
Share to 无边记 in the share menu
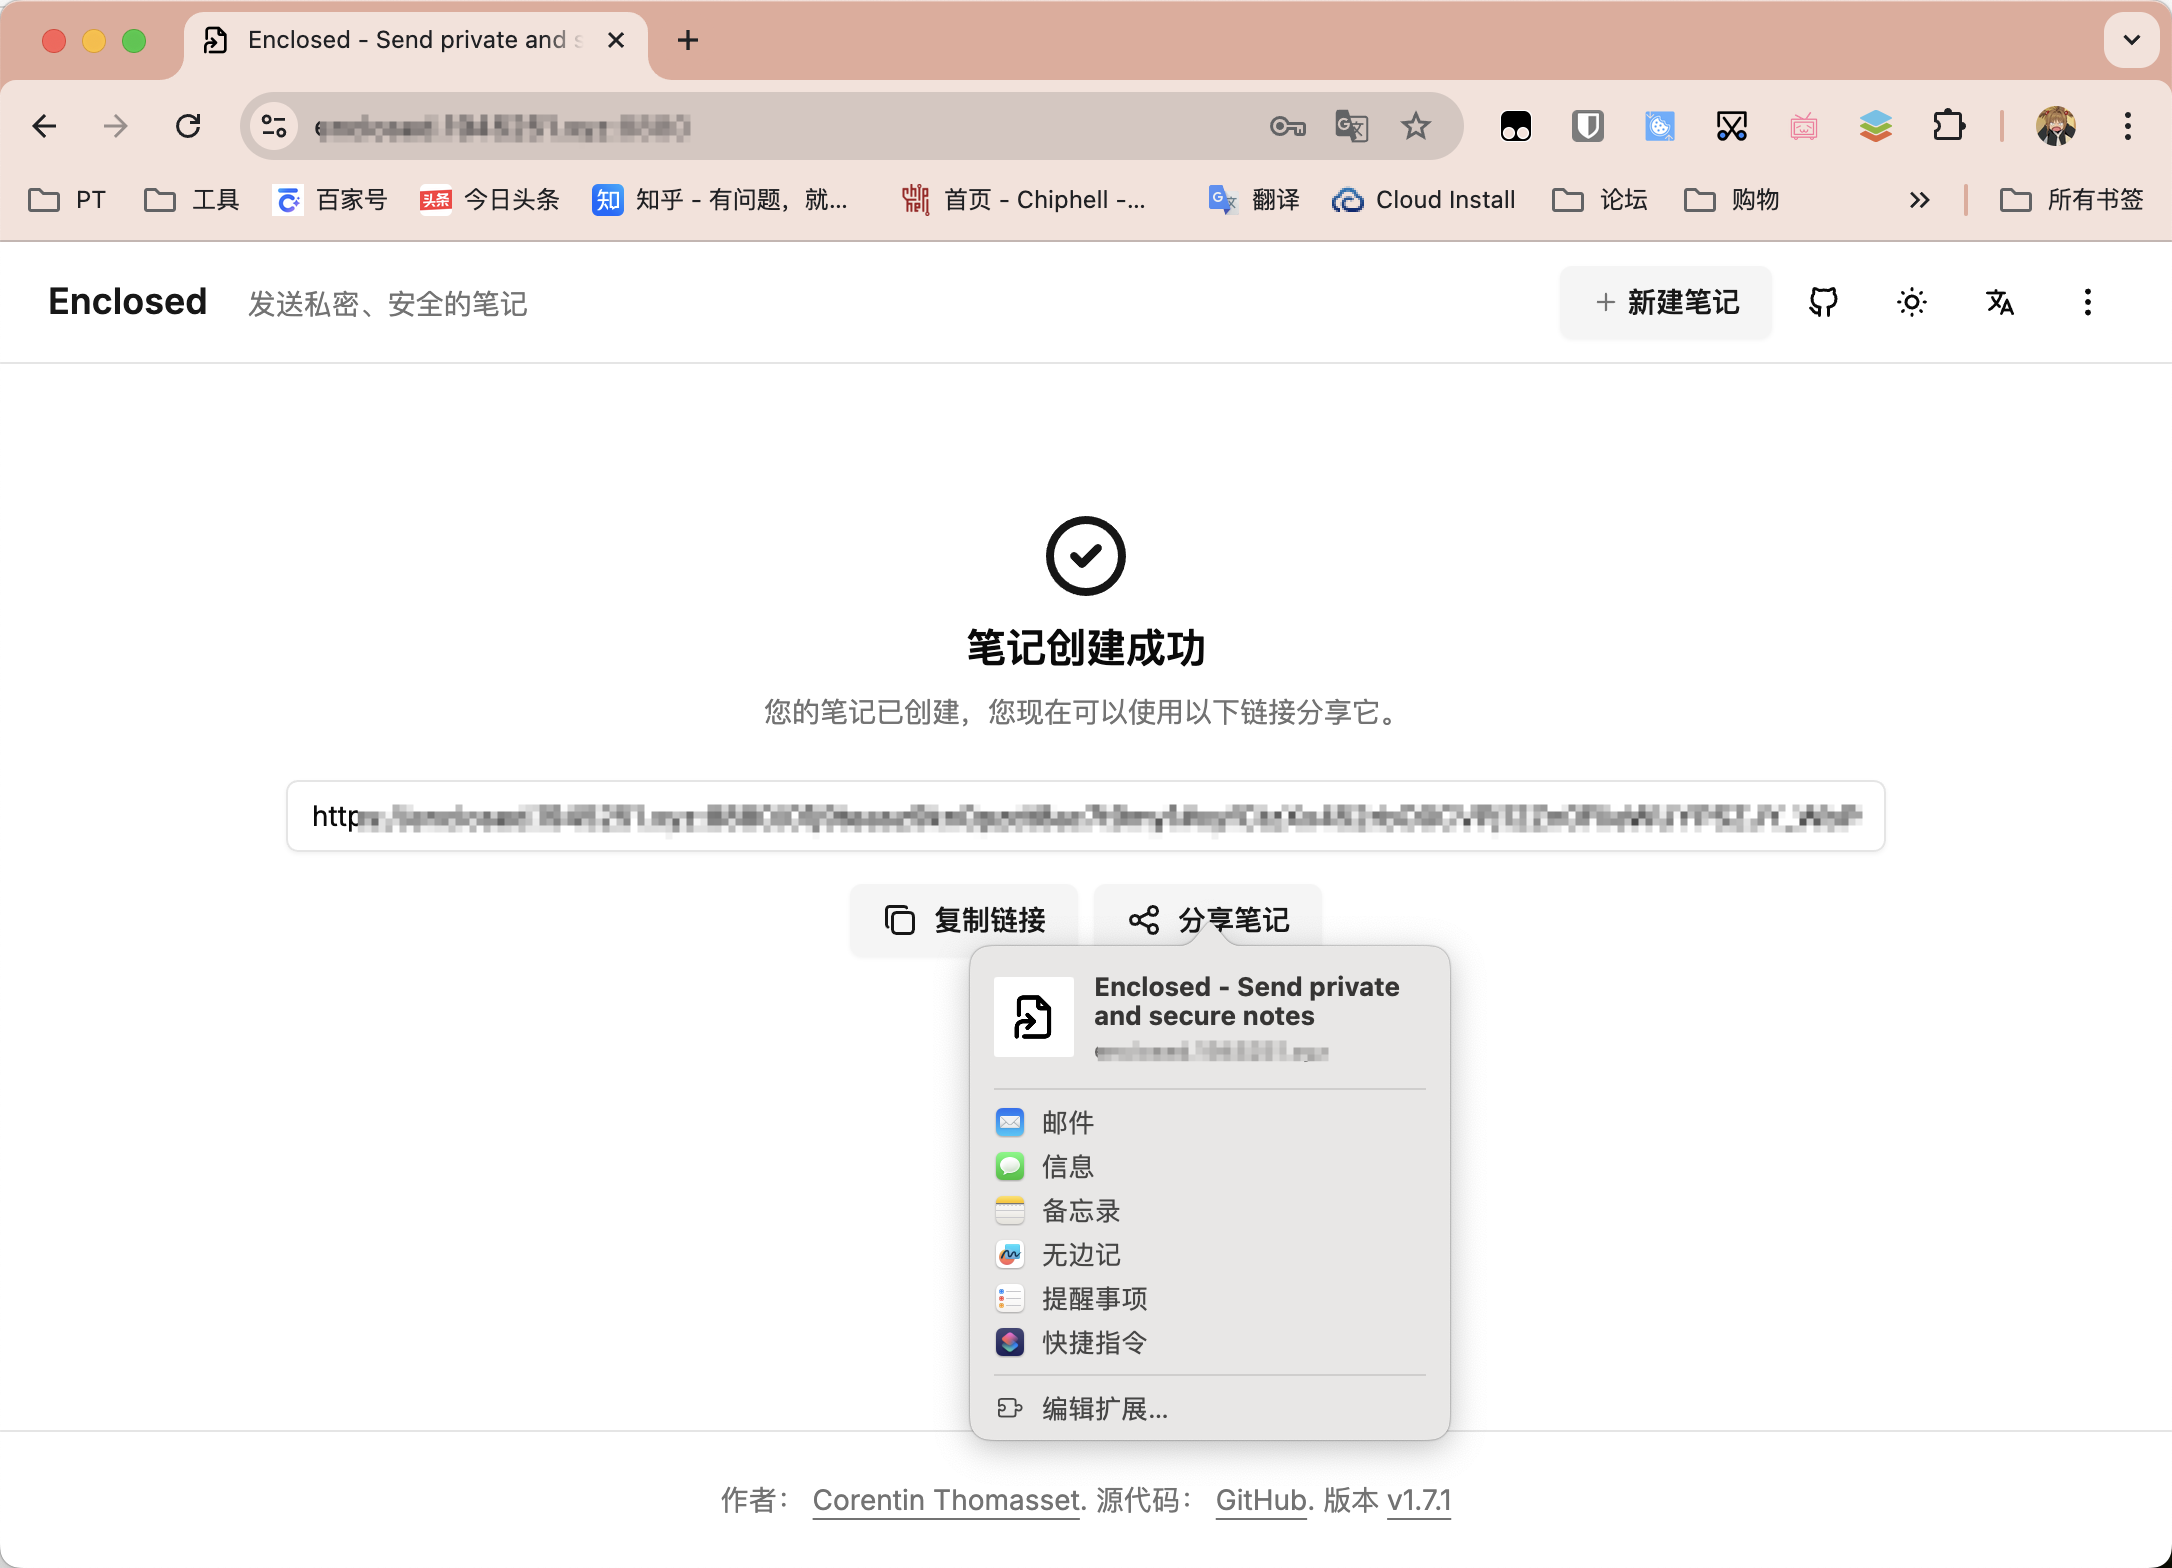pyautogui.click(x=1210, y=1254)
